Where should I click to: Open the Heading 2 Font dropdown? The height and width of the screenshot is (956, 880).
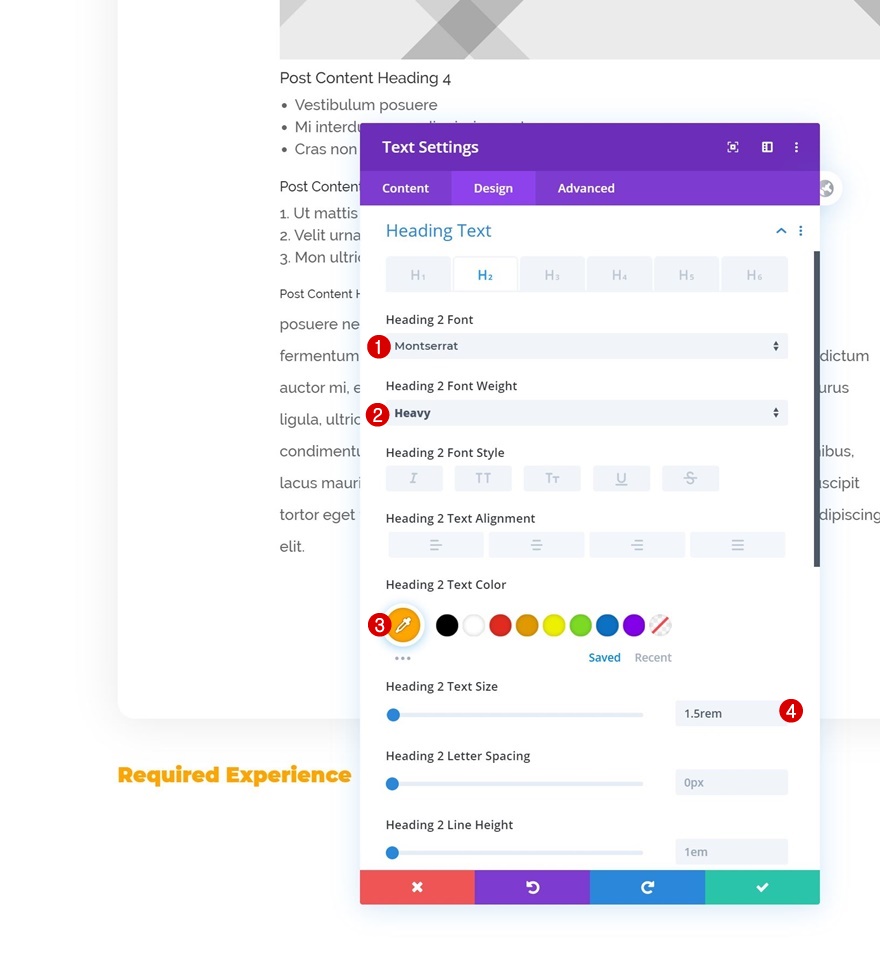coord(586,346)
